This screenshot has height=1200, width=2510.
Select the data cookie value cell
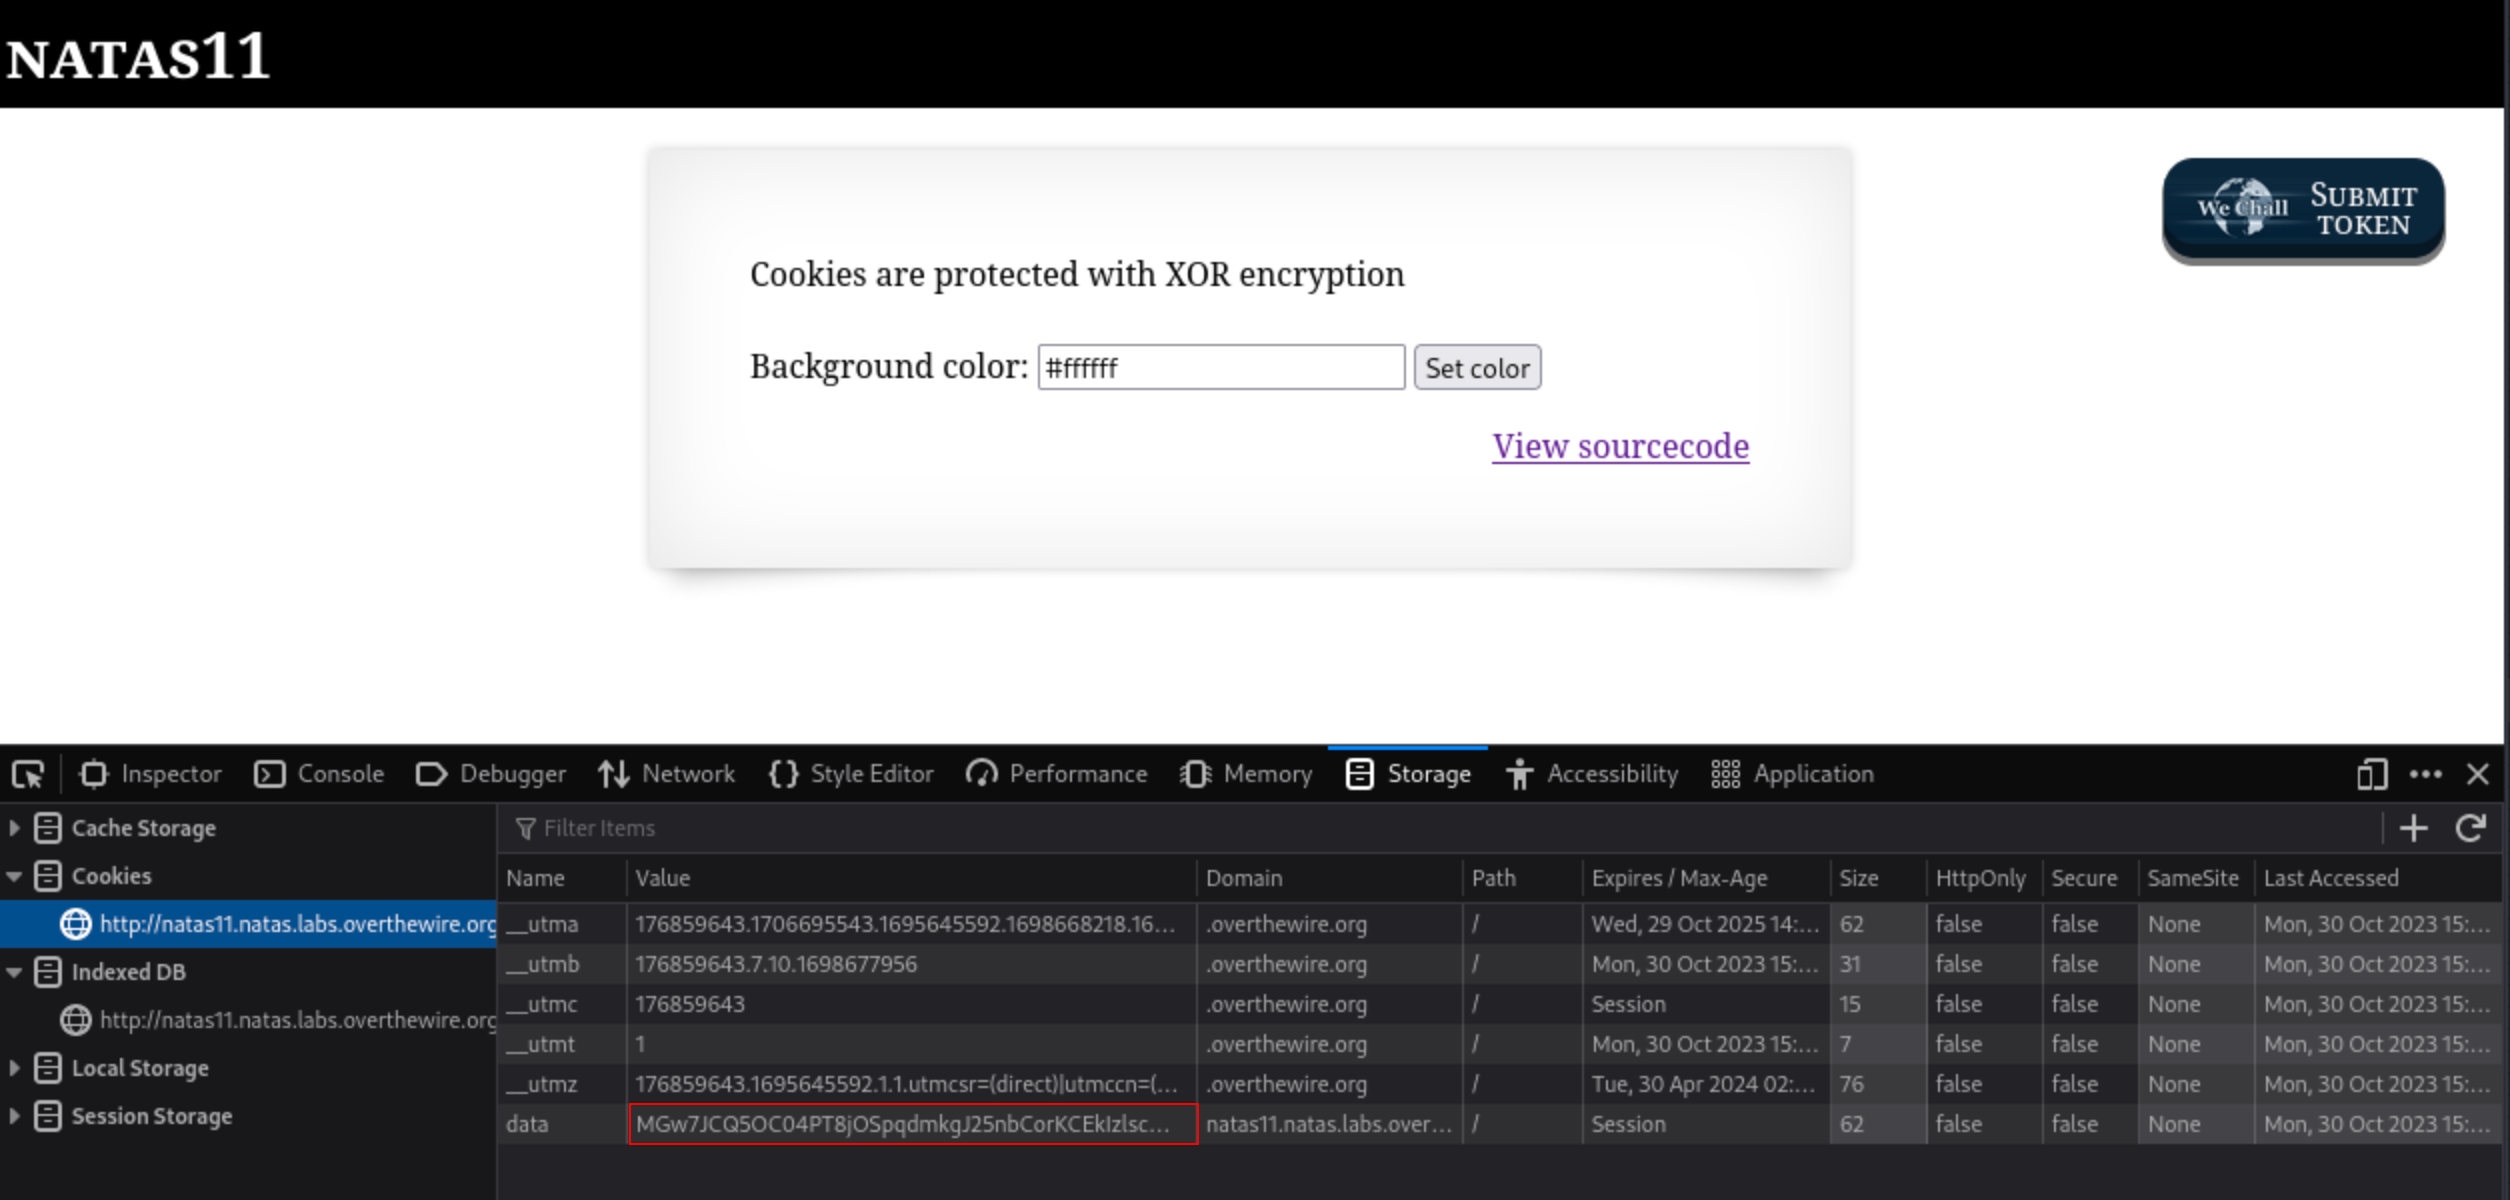click(x=912, y=1124)
